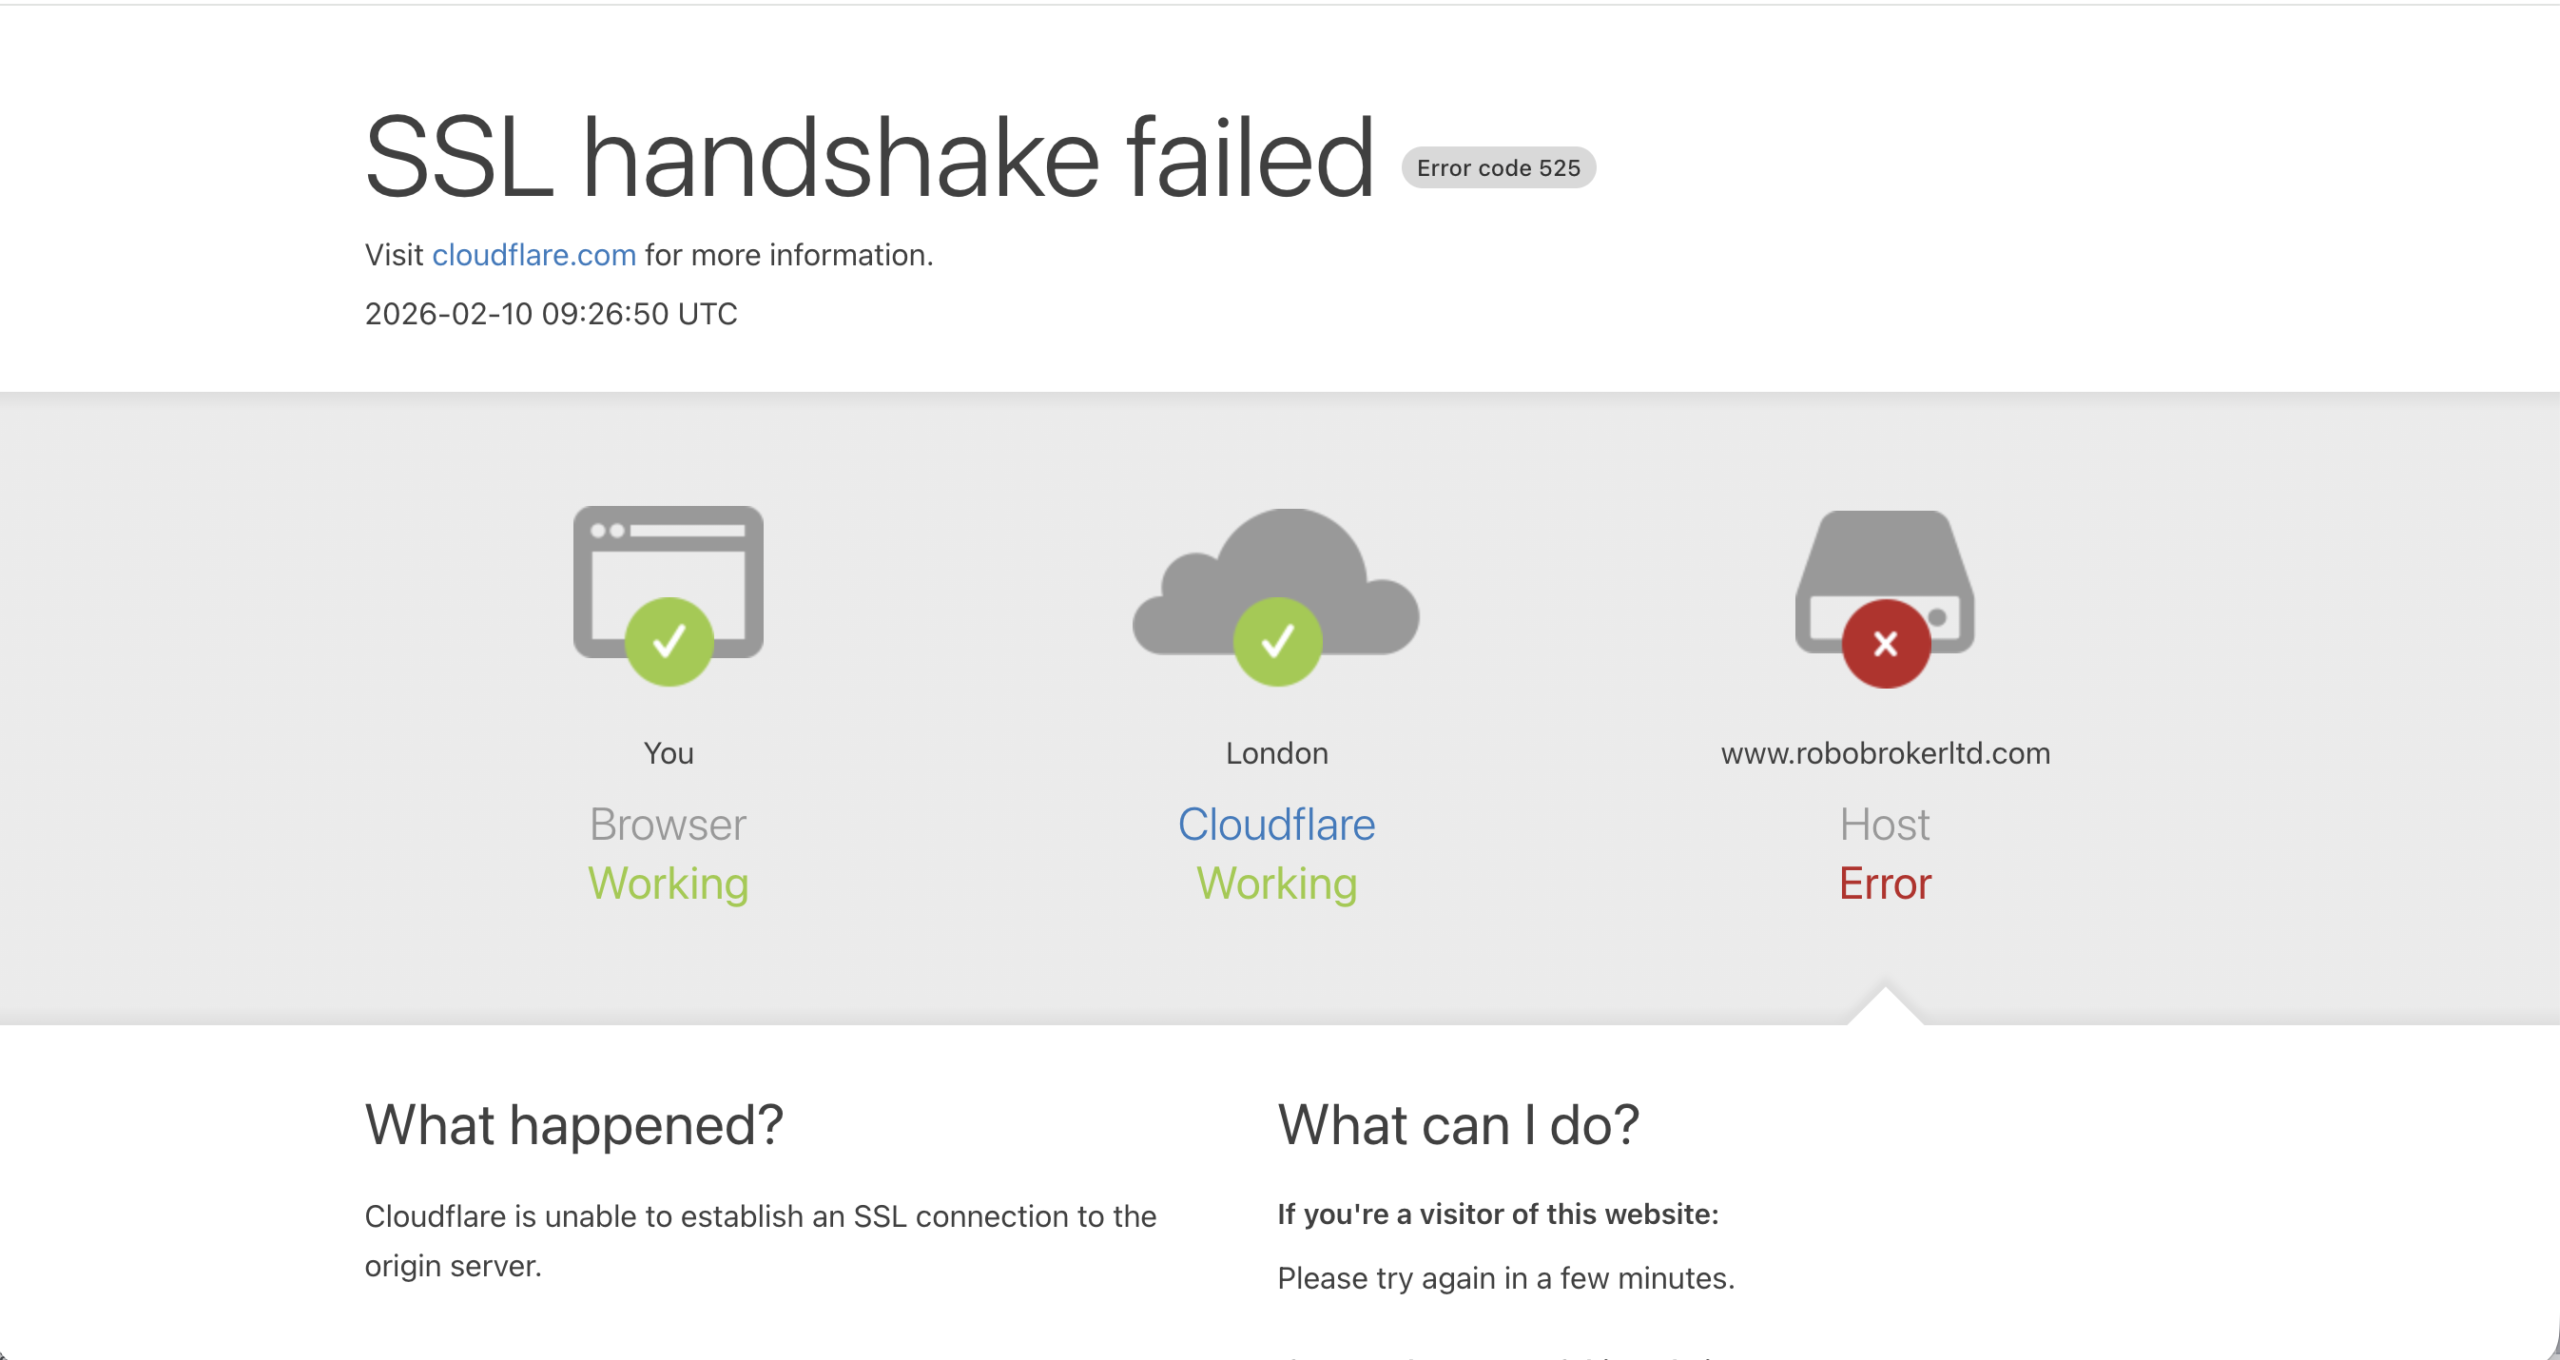Click the gray Host label
Image resolution: width=2560 pixels, height=1360 pixels.
point(1885,825)
